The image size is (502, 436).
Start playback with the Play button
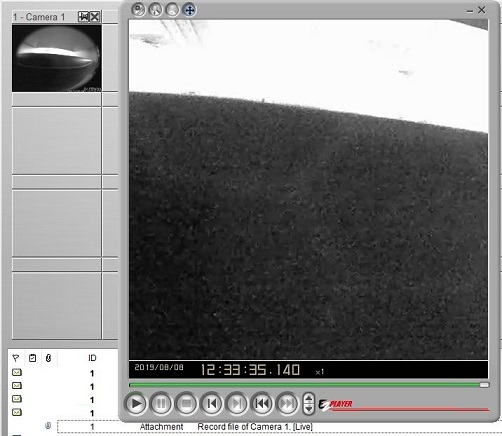coord(136,404)
